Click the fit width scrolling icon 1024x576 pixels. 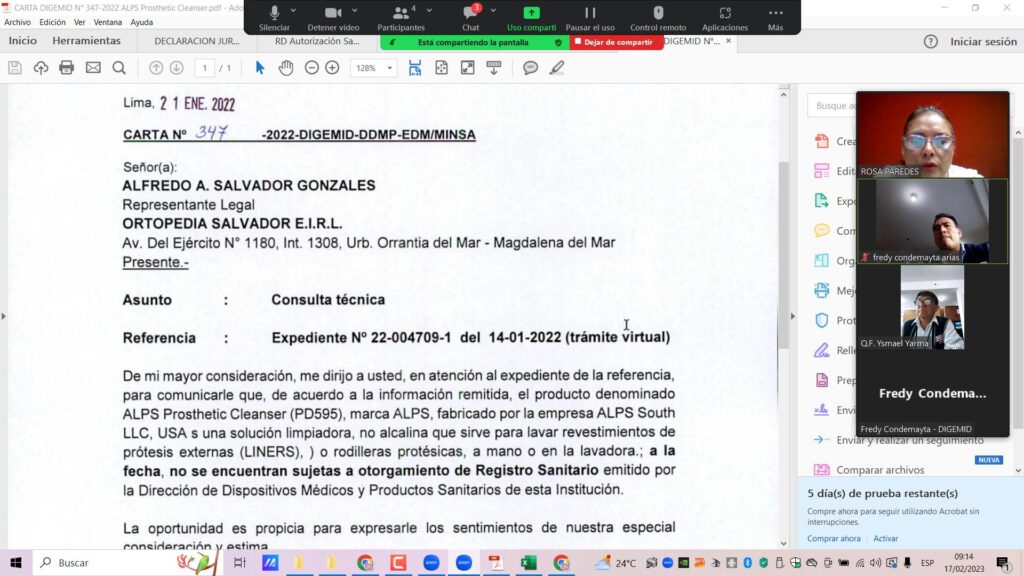[x=415, y=67]
